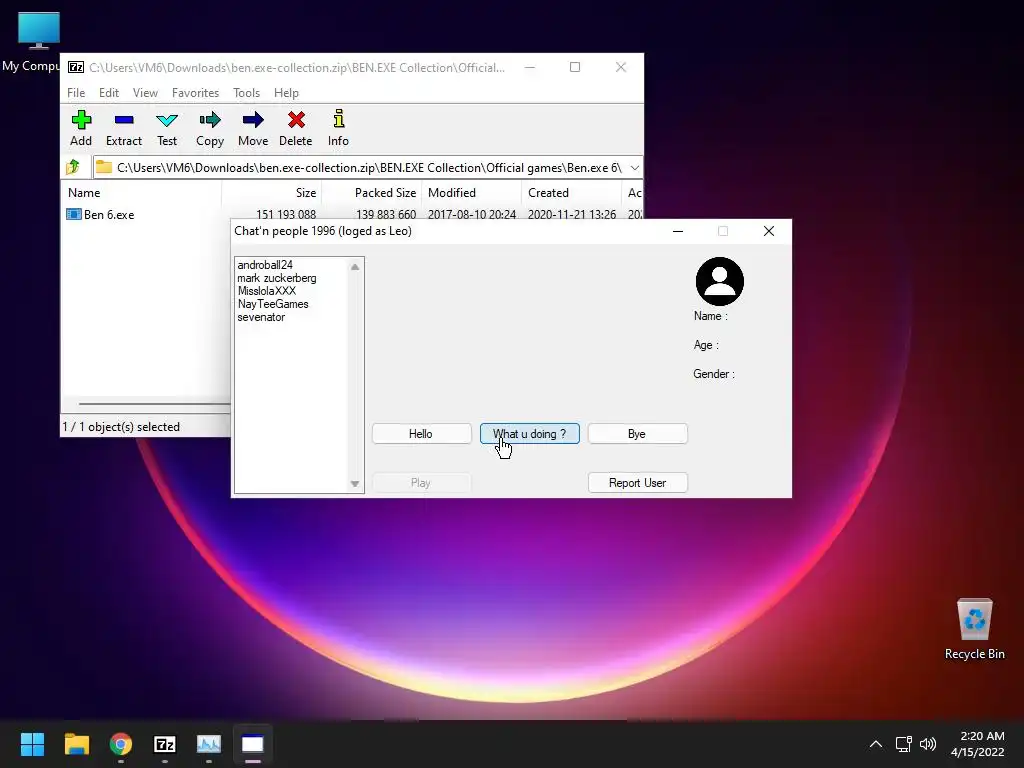1024x768 pixels.
Task: Open the Info tool in 7-Zip
Action: (338, 119)
